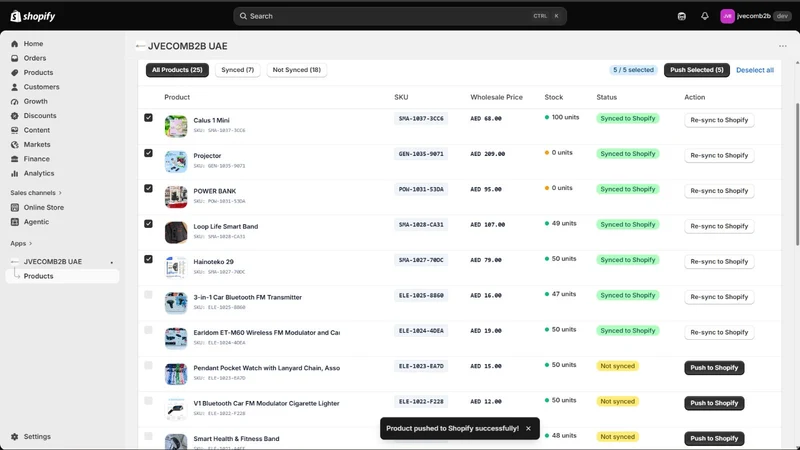Image resolution: width=800 pixels, height=450 pixels.
Task: Uncheck the Projector row checkbox
Action: point(148,153)
